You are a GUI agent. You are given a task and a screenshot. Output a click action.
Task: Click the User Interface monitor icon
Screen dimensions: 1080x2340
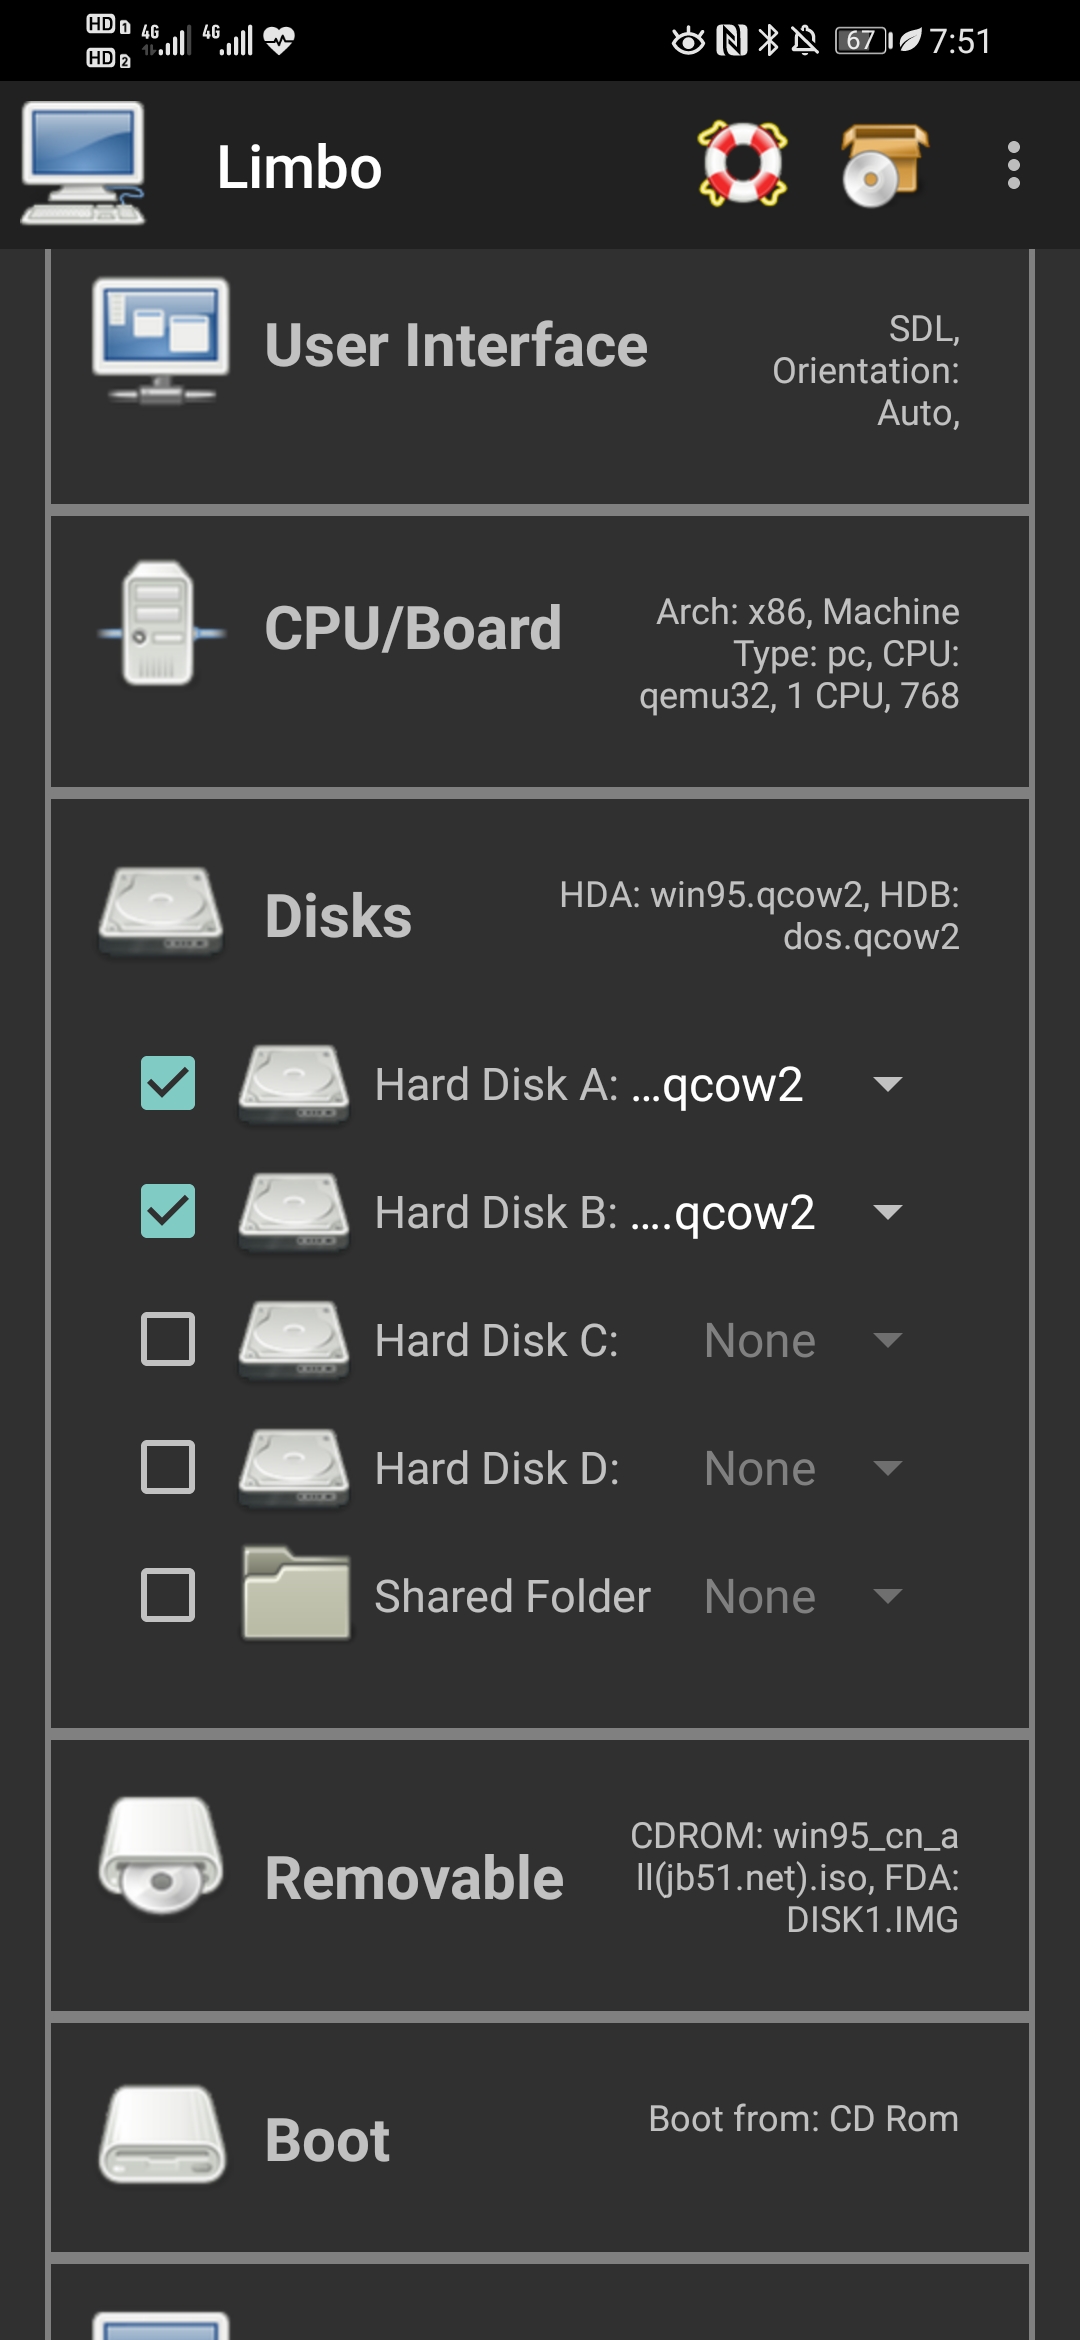coord(160,342)
